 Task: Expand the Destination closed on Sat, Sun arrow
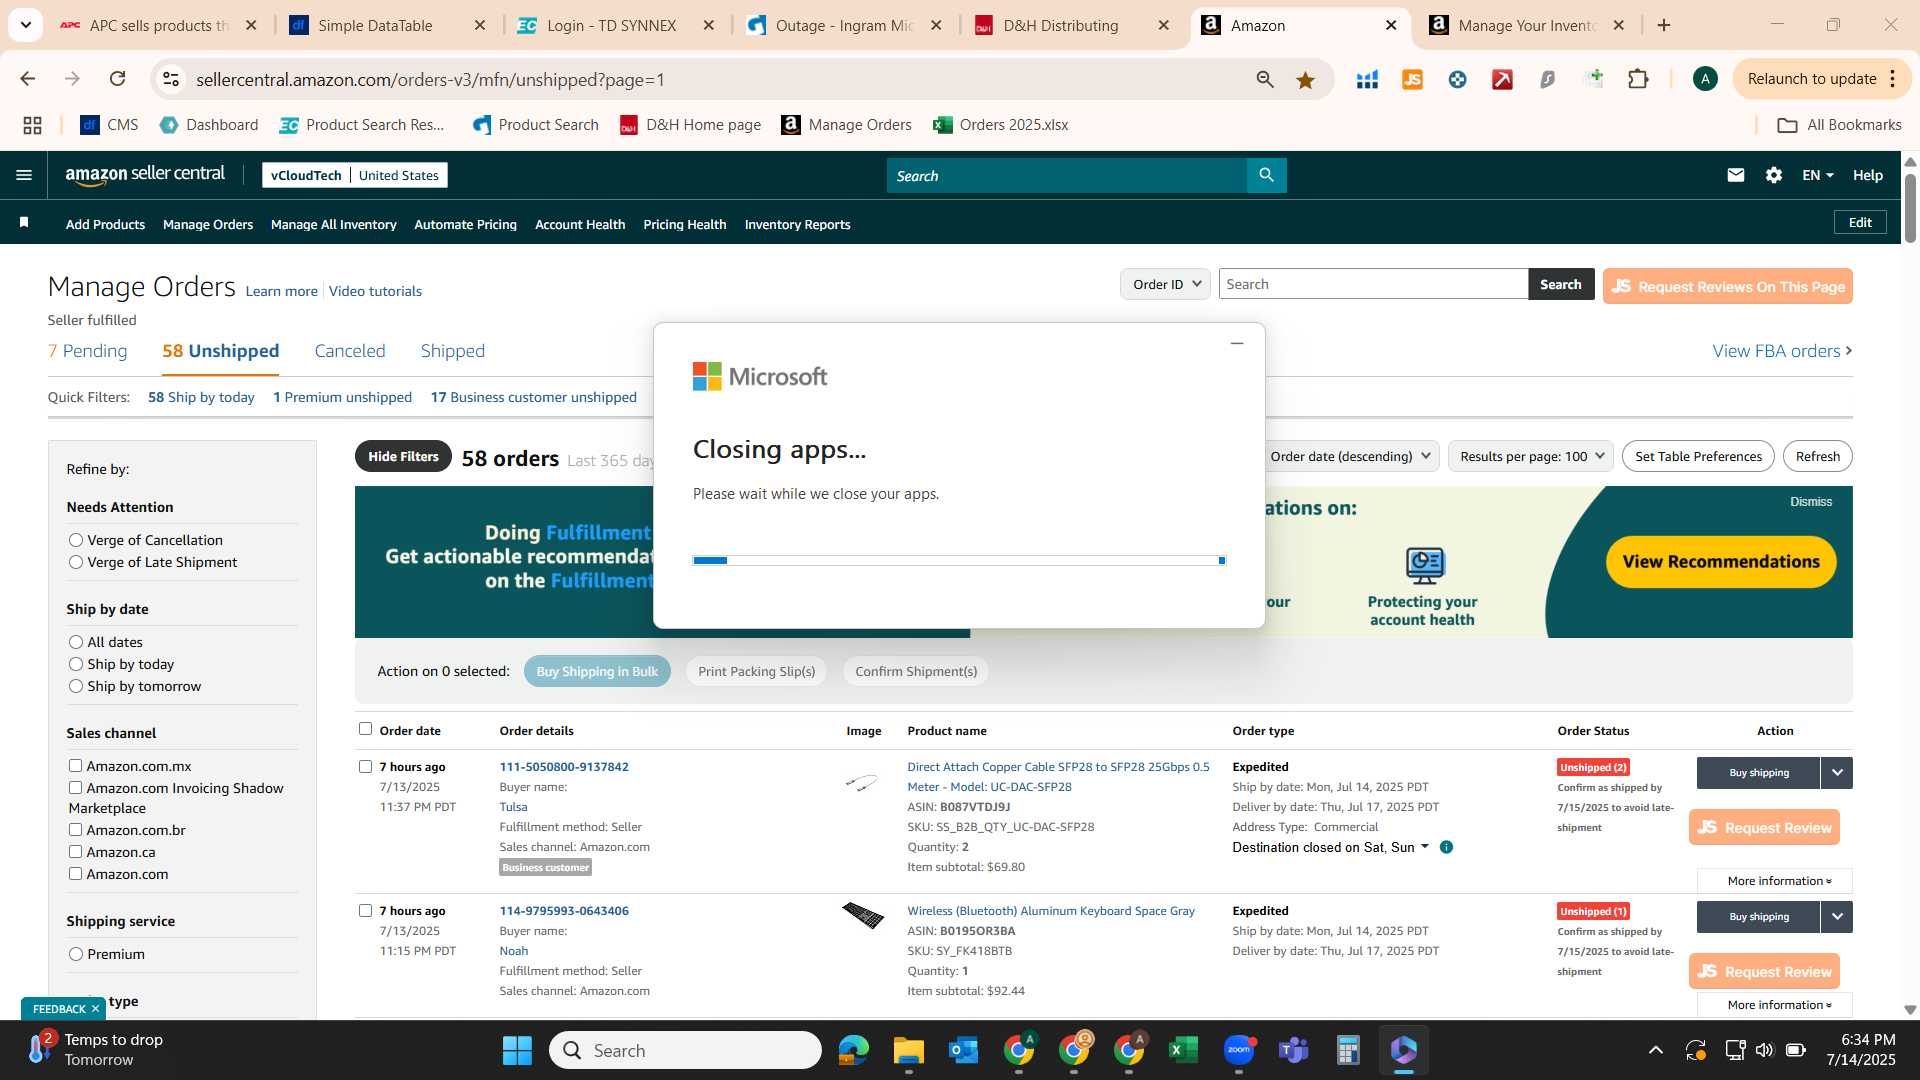click(1425, 846)
